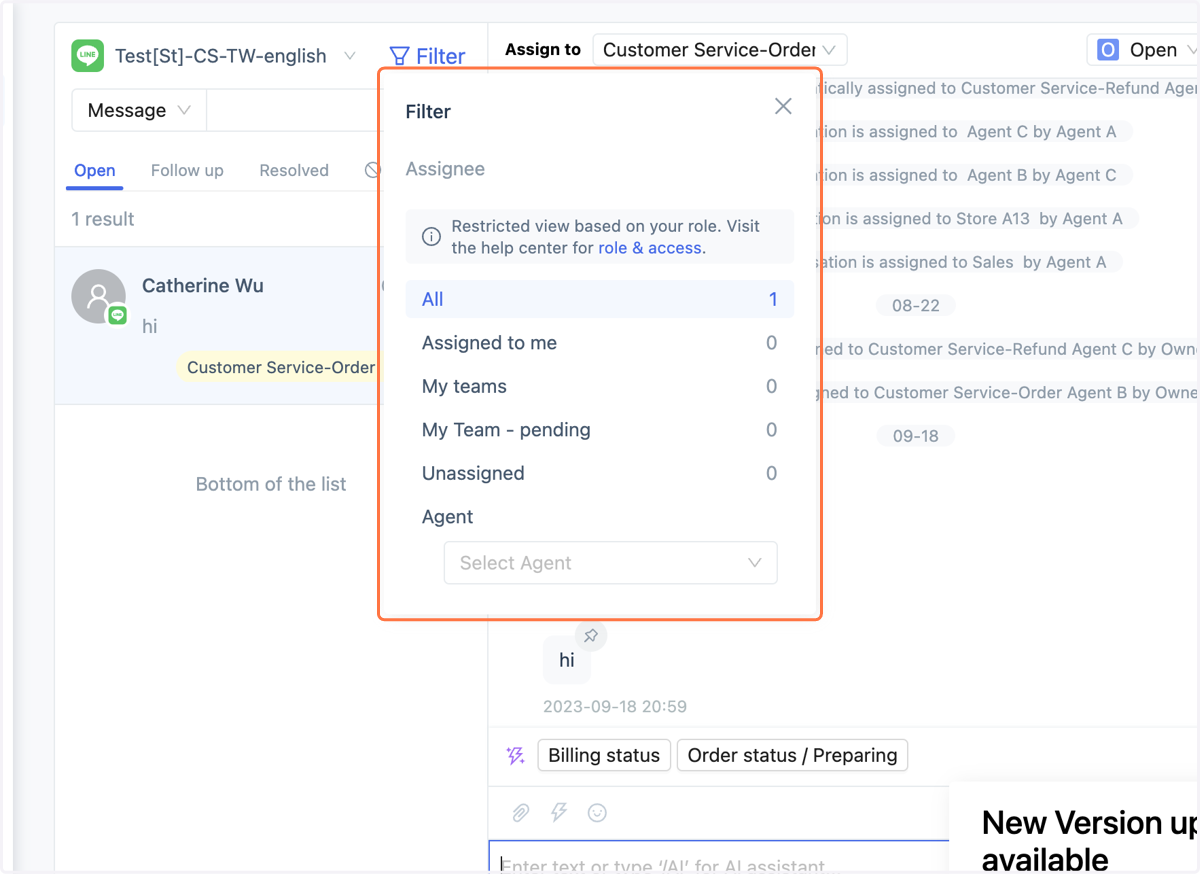Open the Select Agent dropdown
Viewport: 1200px width, 874px height.
click(610, 563)
